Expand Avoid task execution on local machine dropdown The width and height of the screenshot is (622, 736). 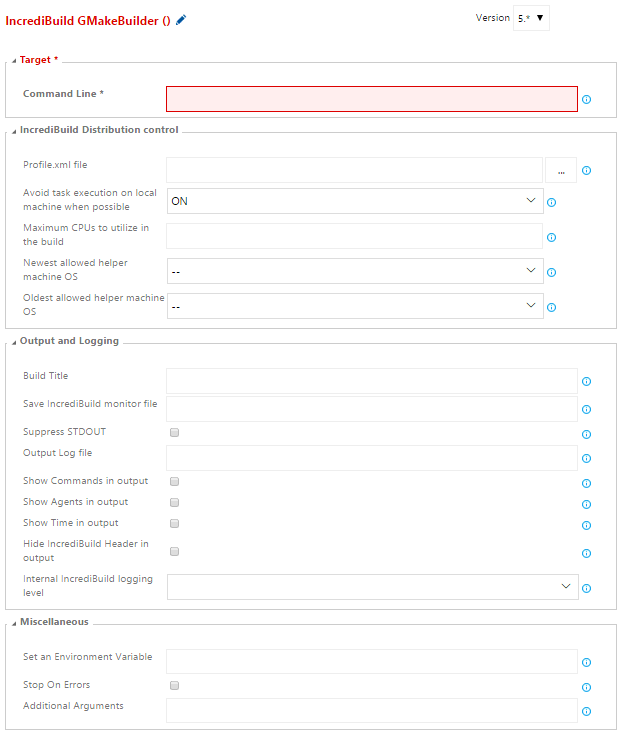pos(355,201)
